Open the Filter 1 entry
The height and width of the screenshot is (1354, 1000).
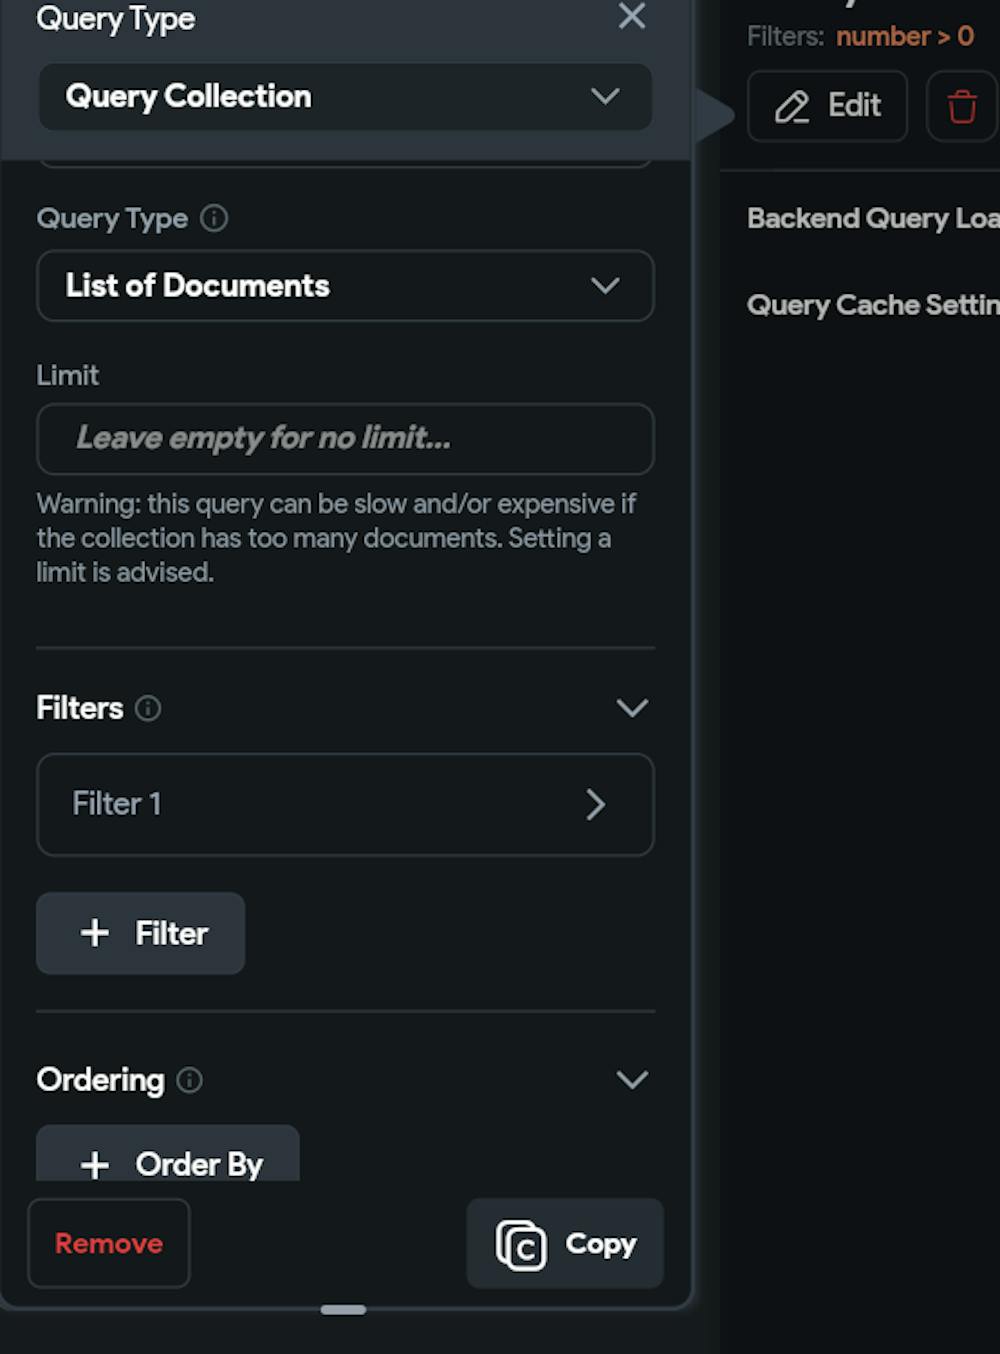point(345,805)
